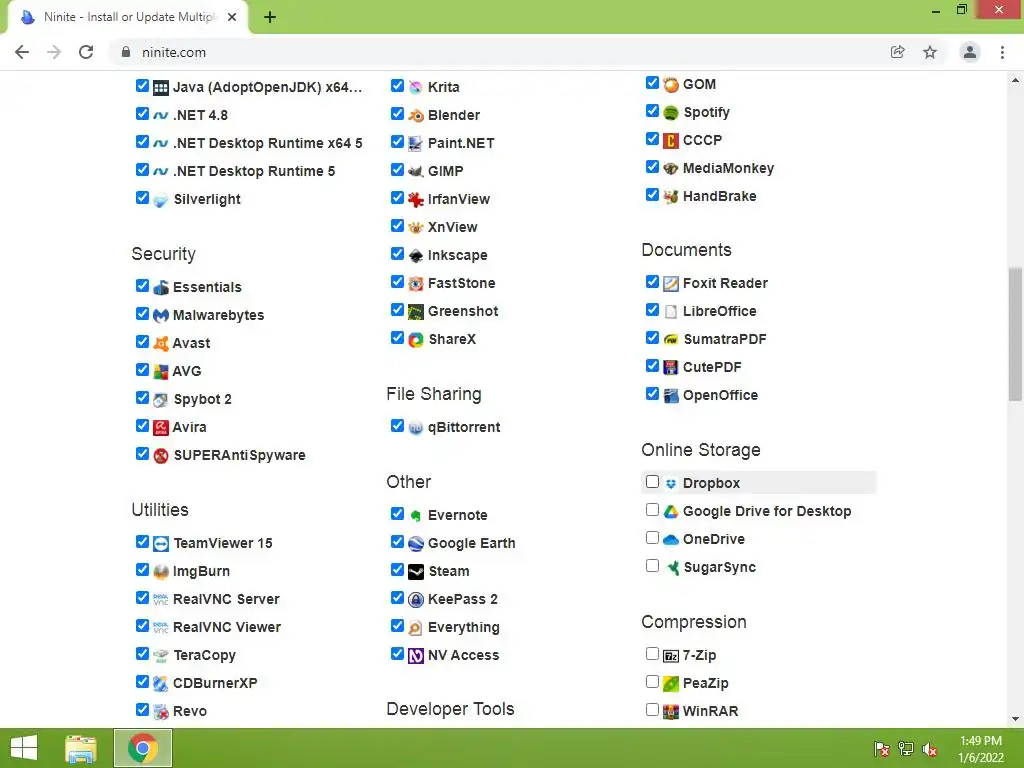Check the SugarSync checkbox
This screenshot has height=768, width=1024.
coord(652,566)
